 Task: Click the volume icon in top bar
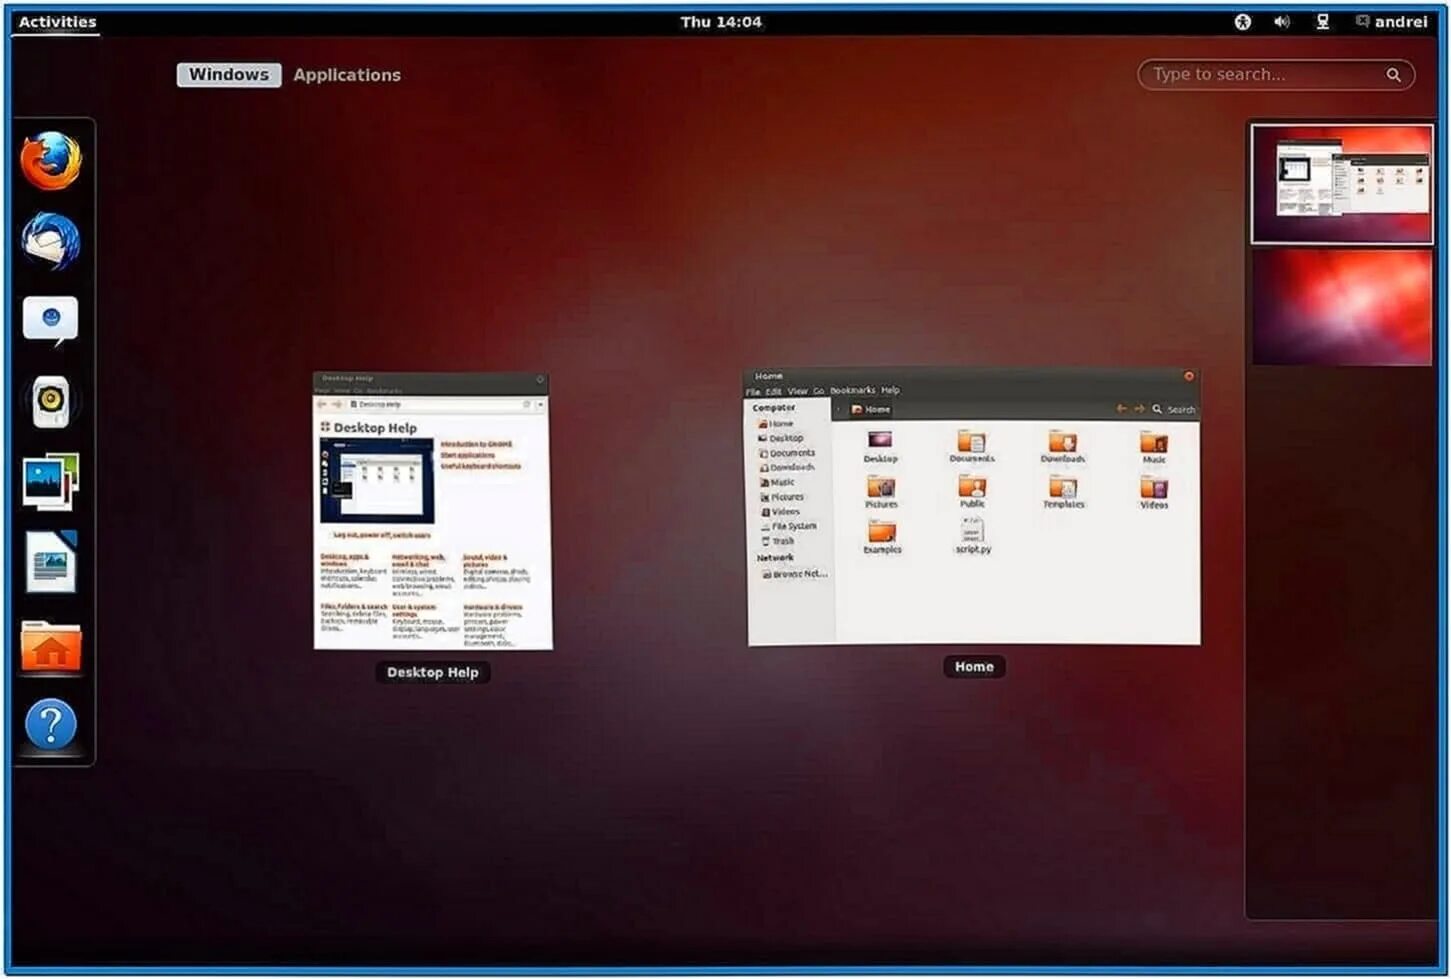(1282, 22)
